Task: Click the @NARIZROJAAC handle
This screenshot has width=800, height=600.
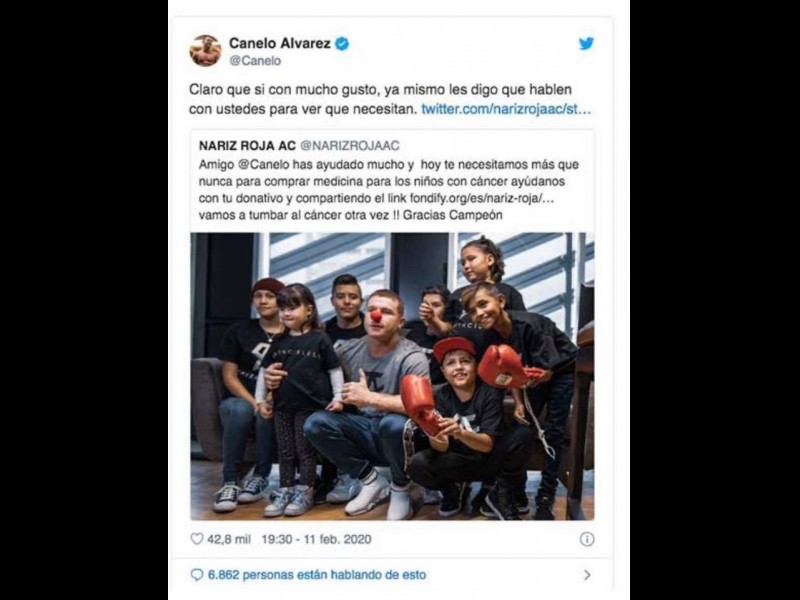Action: 350,145
